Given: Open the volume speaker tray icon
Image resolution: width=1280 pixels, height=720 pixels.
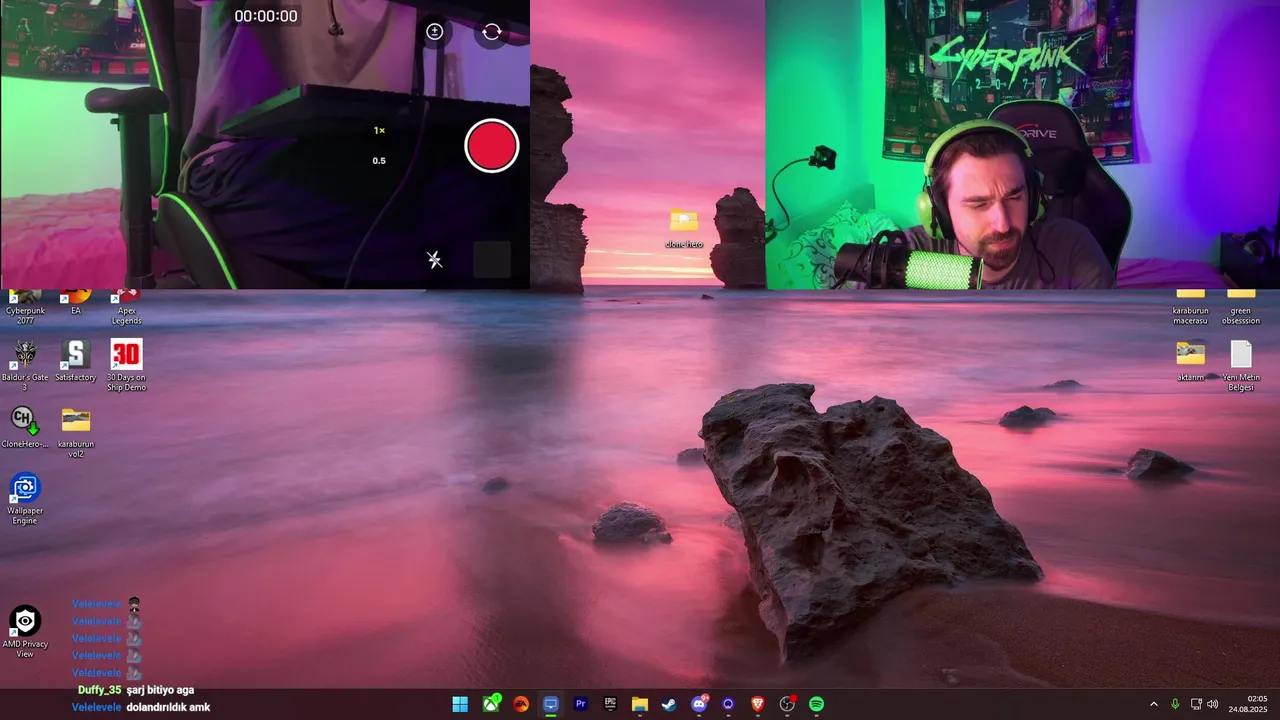Looking at the screenshot, I should click(1212, 704).
